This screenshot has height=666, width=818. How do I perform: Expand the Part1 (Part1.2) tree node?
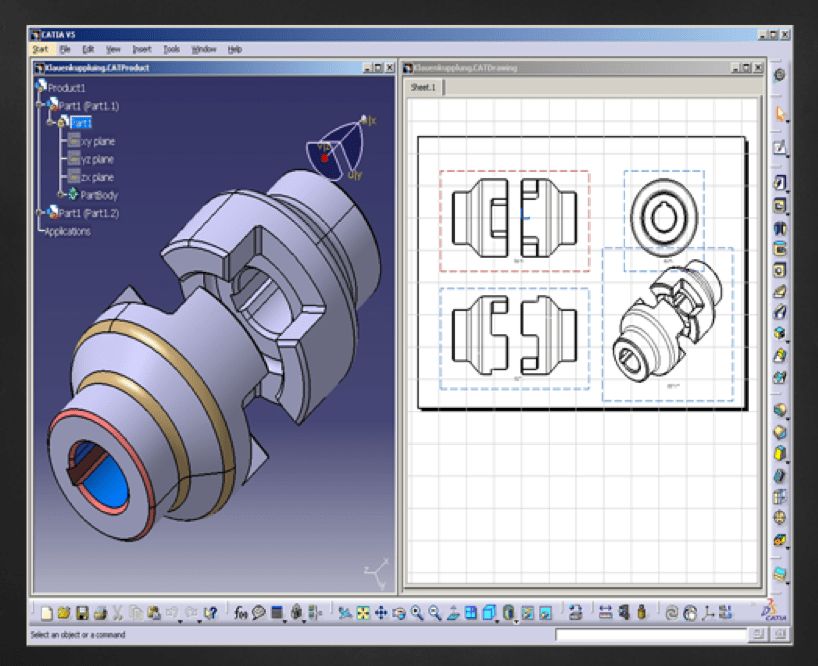(40, 212)
